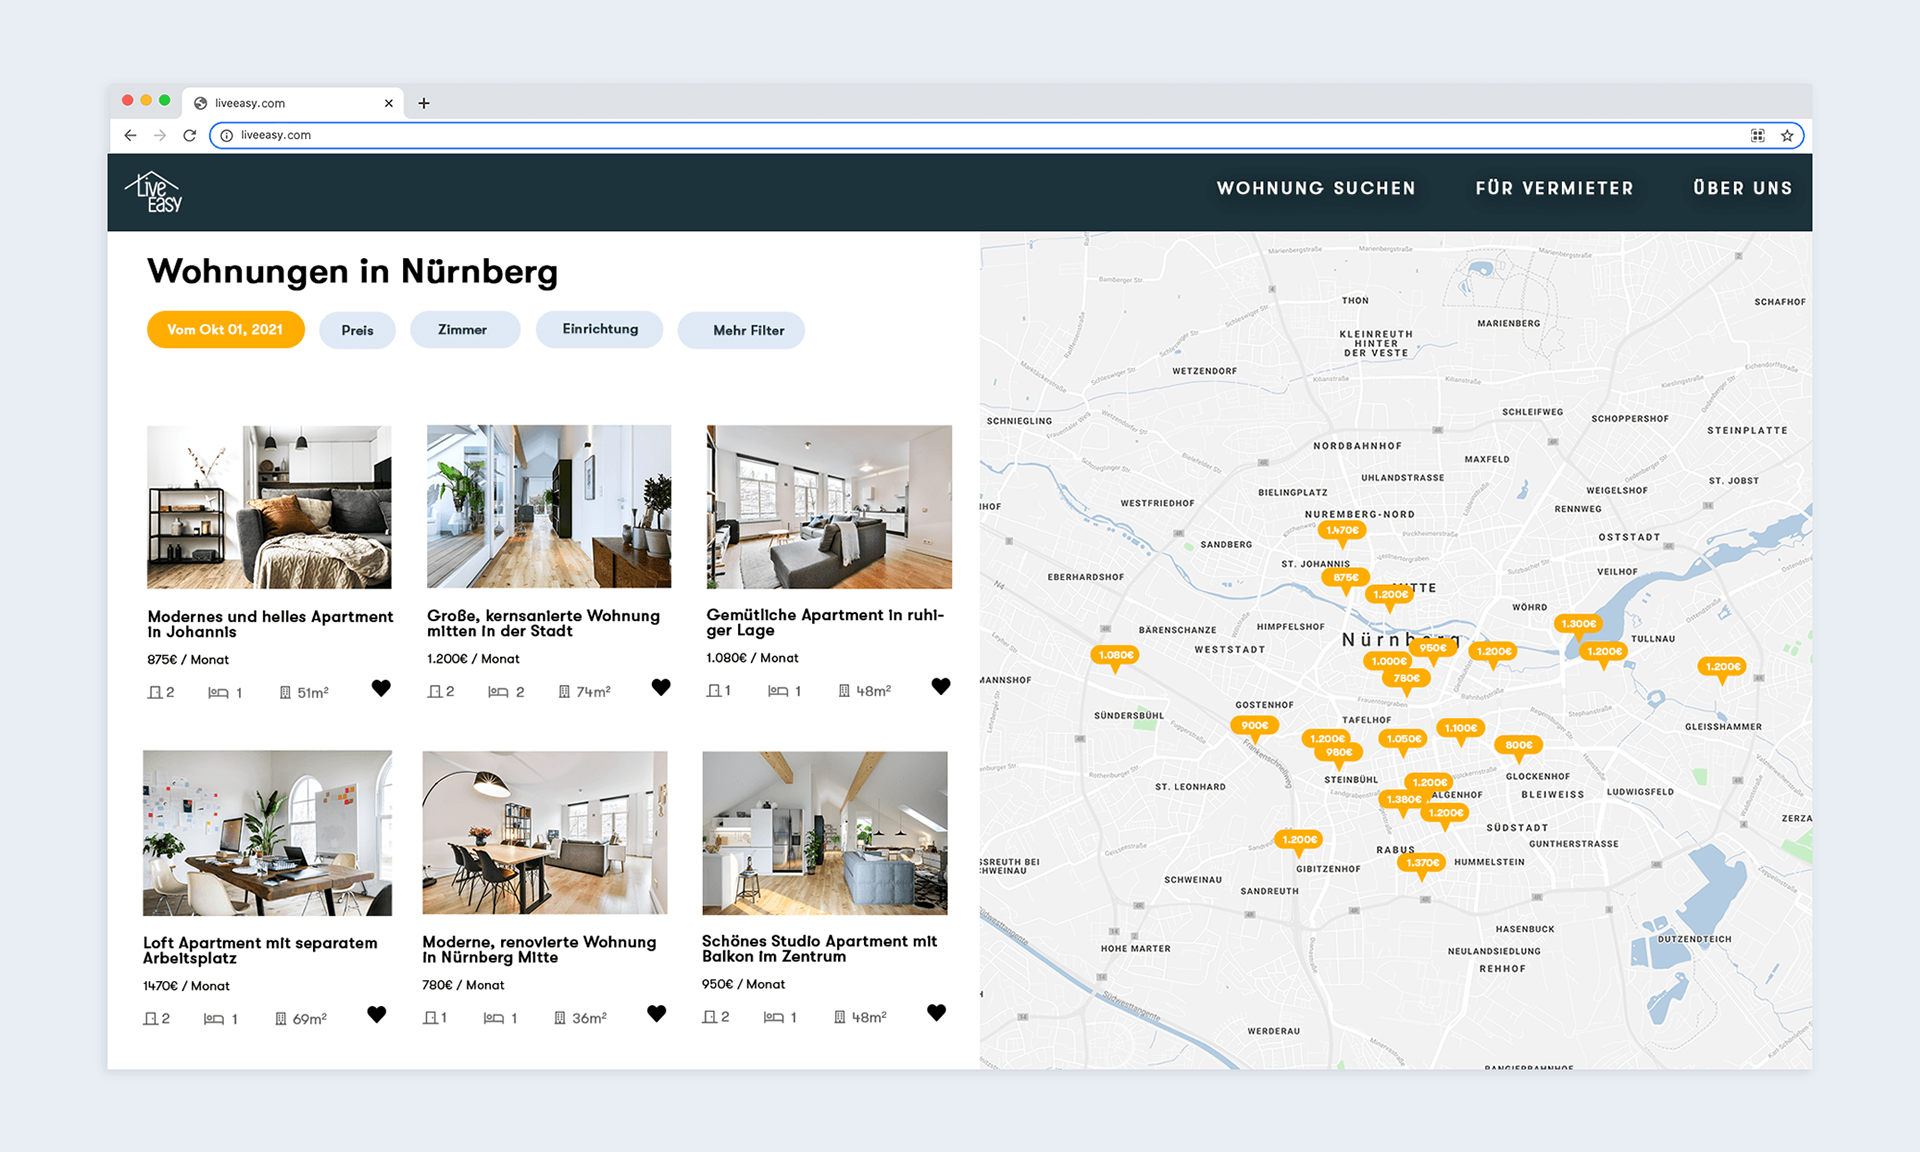
Task: Click the 69m² area value
Action: (x=309, y=1018)
